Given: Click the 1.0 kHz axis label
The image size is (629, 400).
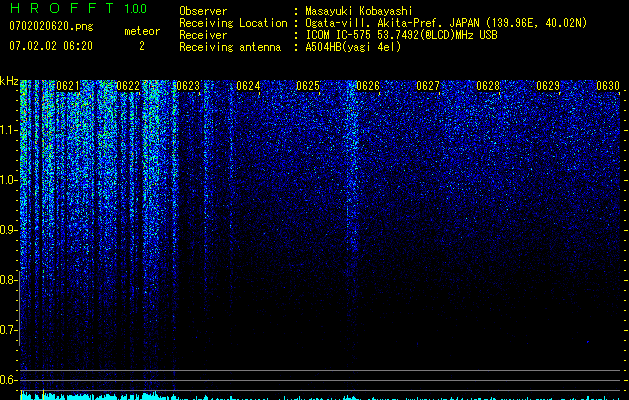Looking at the screenshot, I should [x=8, y=180].
